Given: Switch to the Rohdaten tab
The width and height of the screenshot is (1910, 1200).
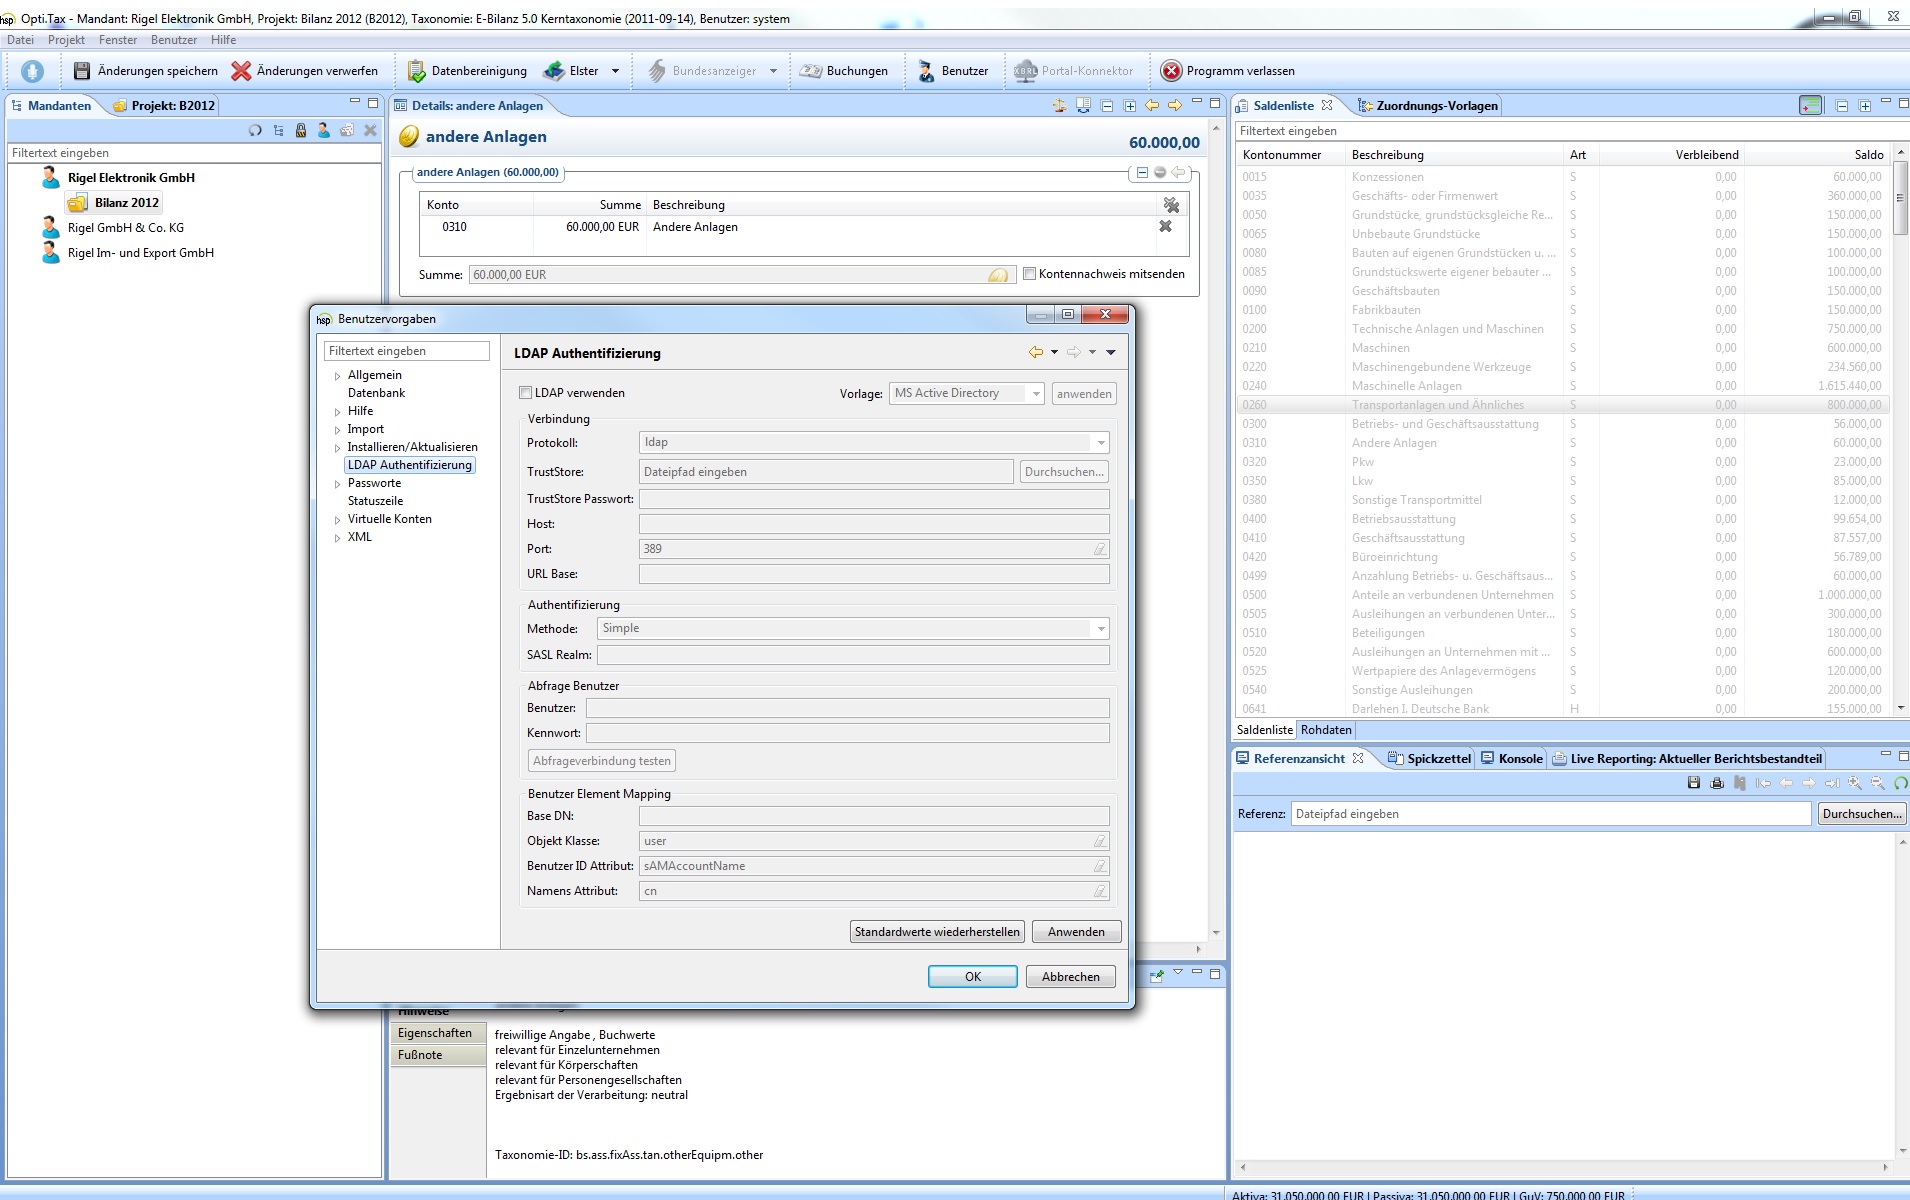Looking at the screenshot, I should (1326, 730).
